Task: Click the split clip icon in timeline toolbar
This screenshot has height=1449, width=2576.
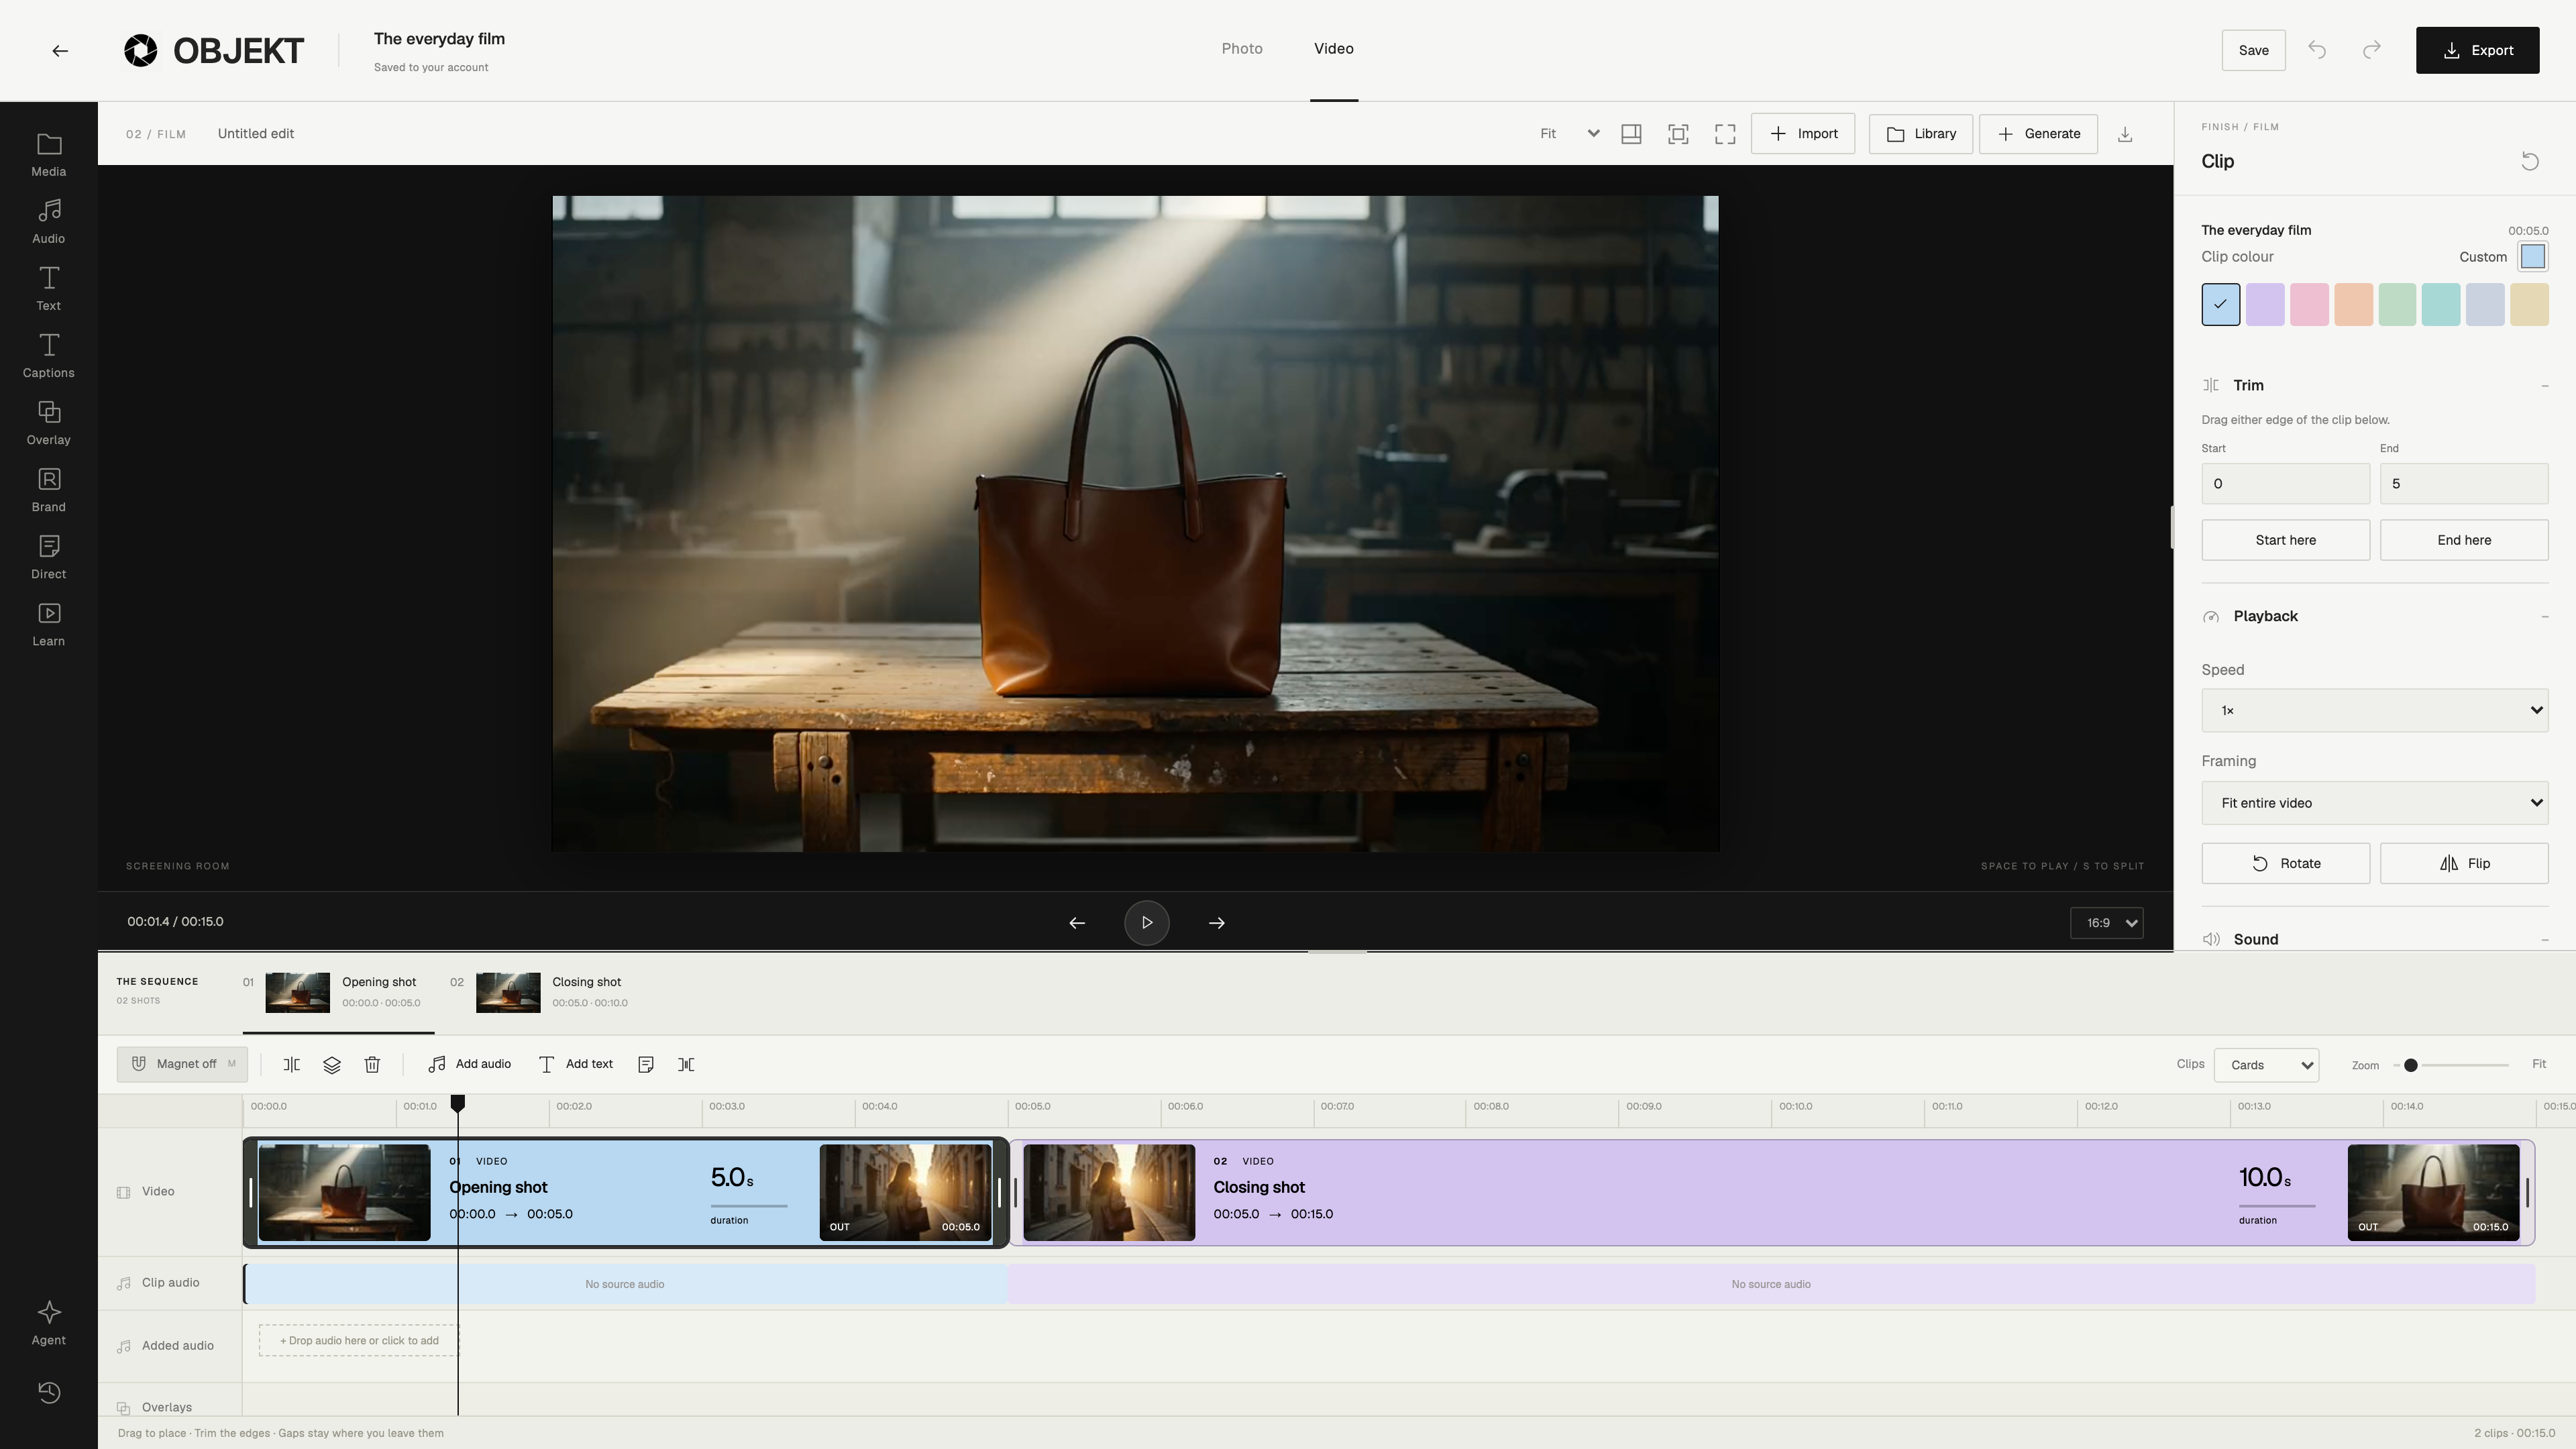Action: 291,1064
